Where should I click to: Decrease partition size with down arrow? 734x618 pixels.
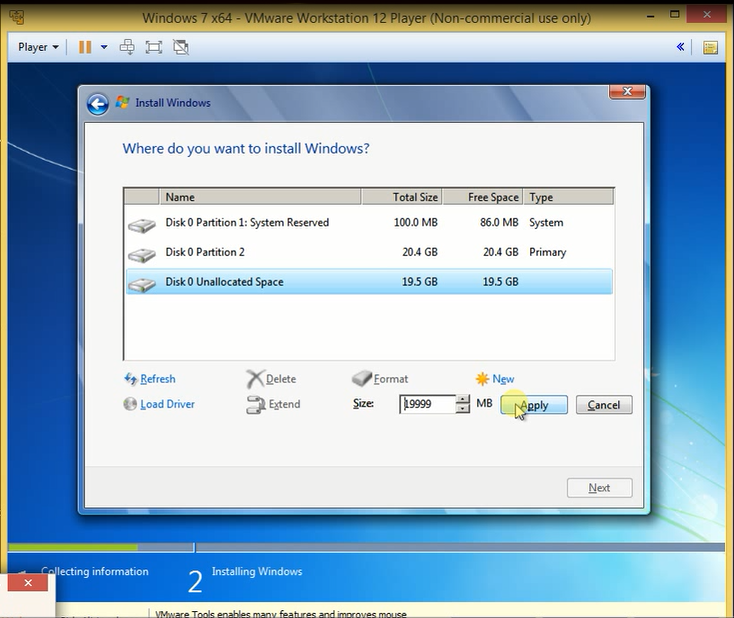pos(462,409)
